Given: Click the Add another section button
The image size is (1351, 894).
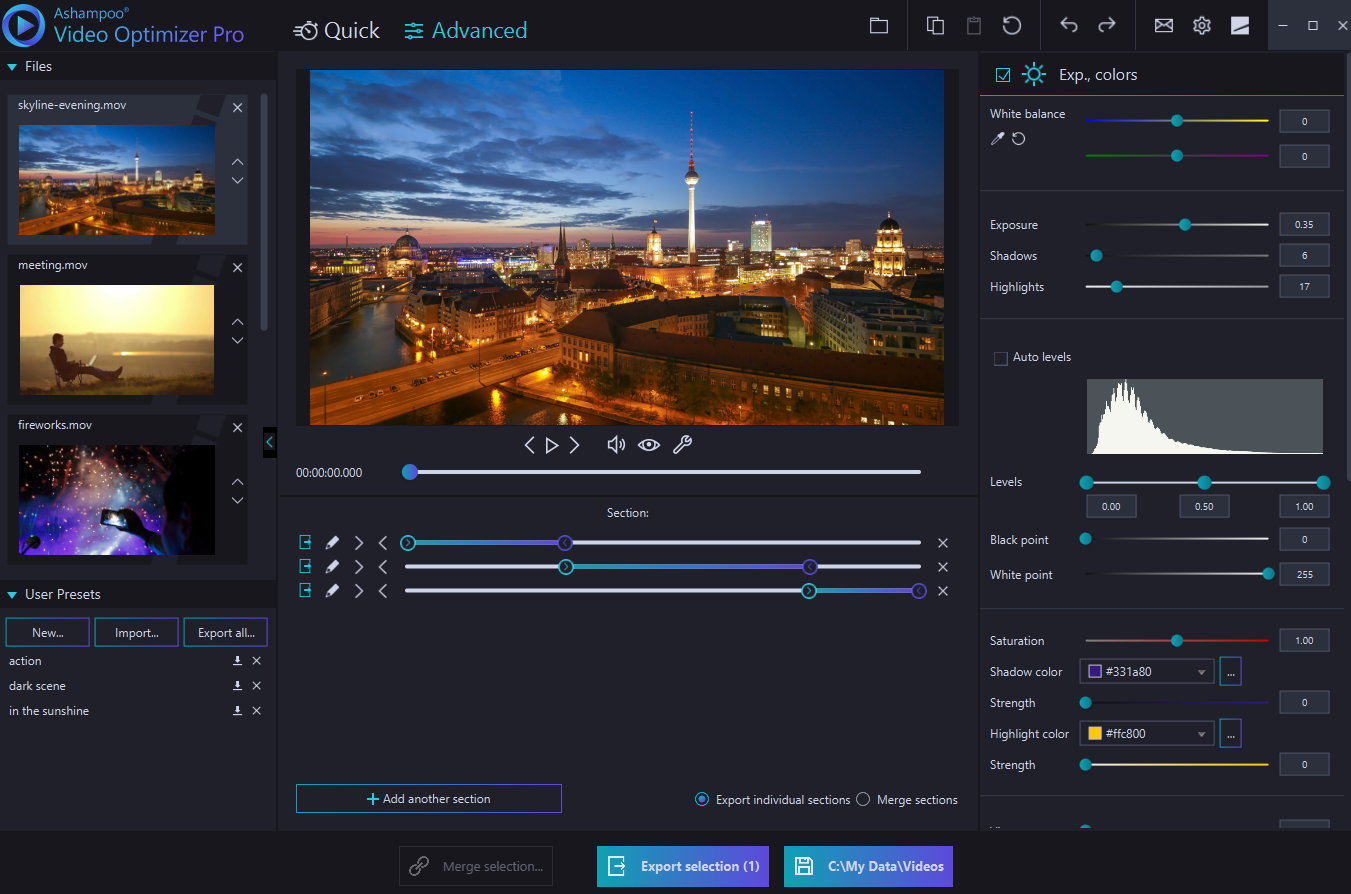Looking at the screenshot, I should (428, 798).
